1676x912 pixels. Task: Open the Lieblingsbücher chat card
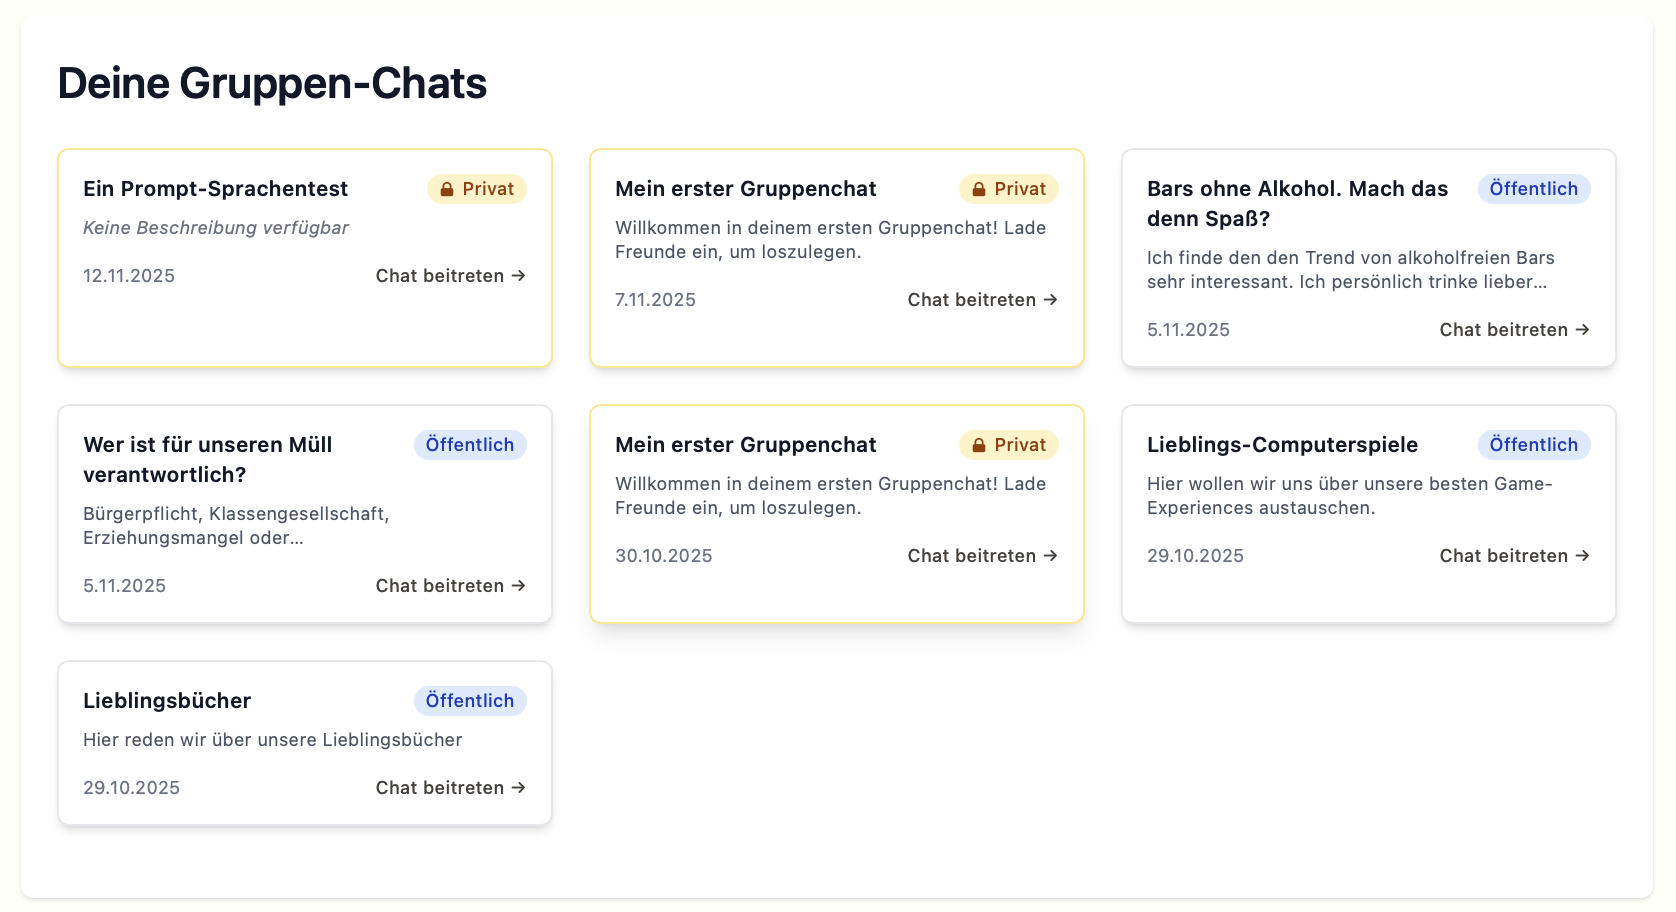304,743
